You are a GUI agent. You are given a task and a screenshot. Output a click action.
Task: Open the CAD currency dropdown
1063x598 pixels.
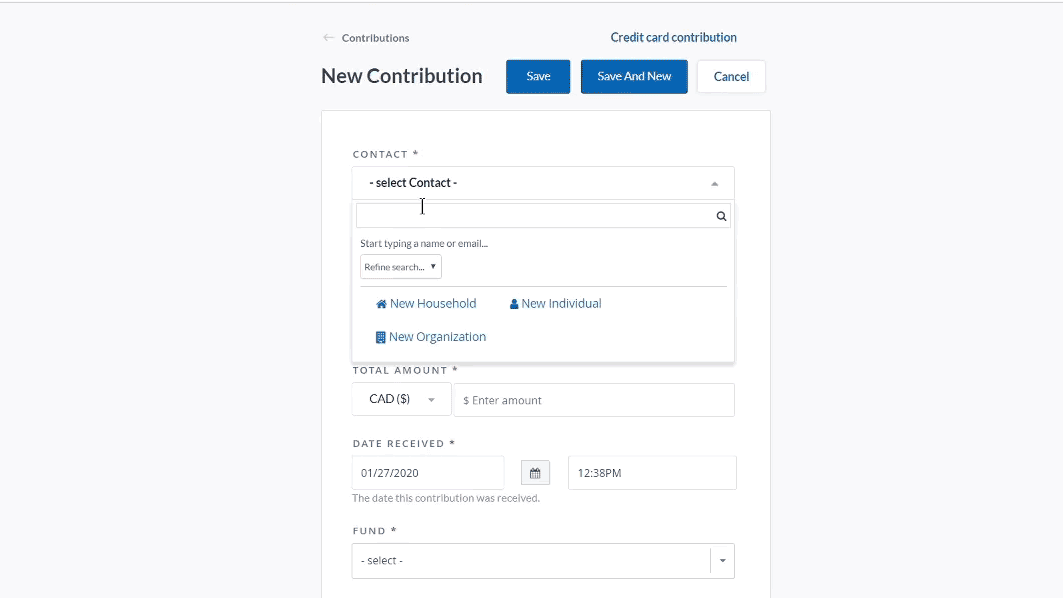tap(401, 398)
